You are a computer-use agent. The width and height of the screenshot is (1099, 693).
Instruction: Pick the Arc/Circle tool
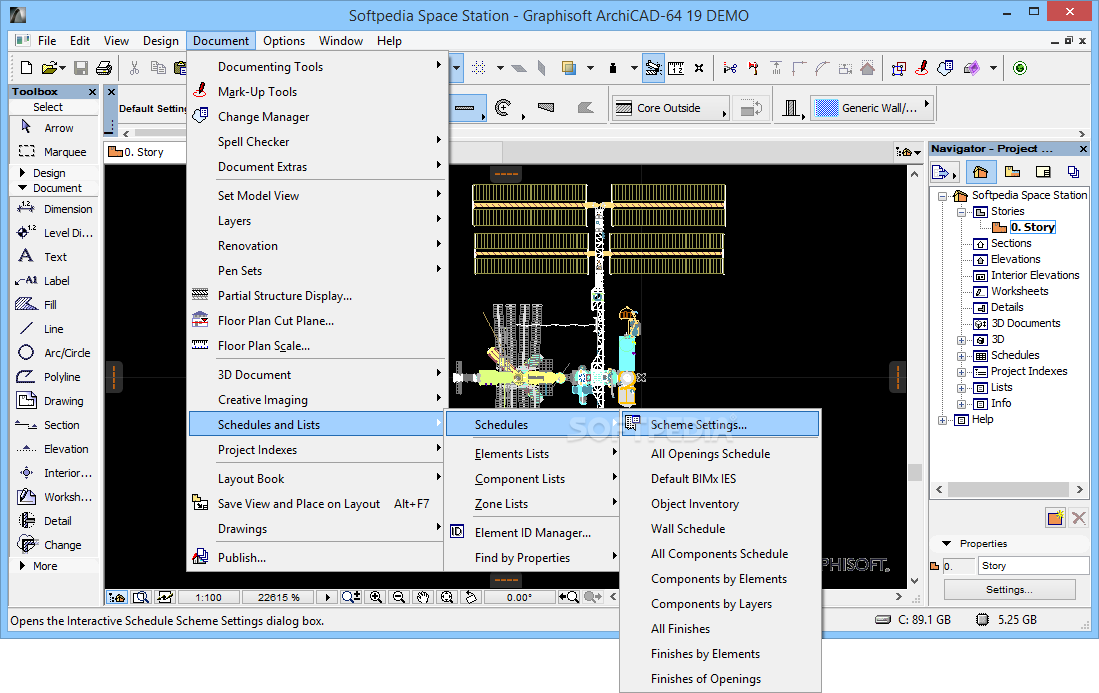tap(53, 352)
